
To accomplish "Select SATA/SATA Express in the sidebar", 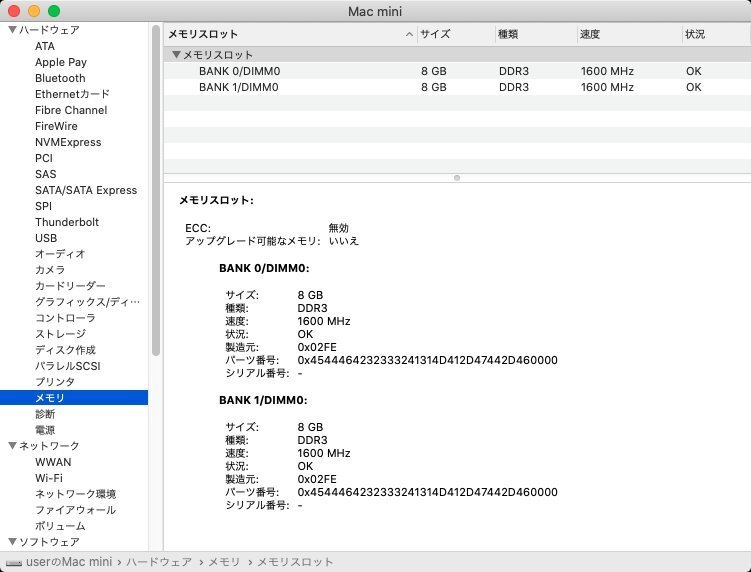I will pyautogui.click(x=86, y=190).
